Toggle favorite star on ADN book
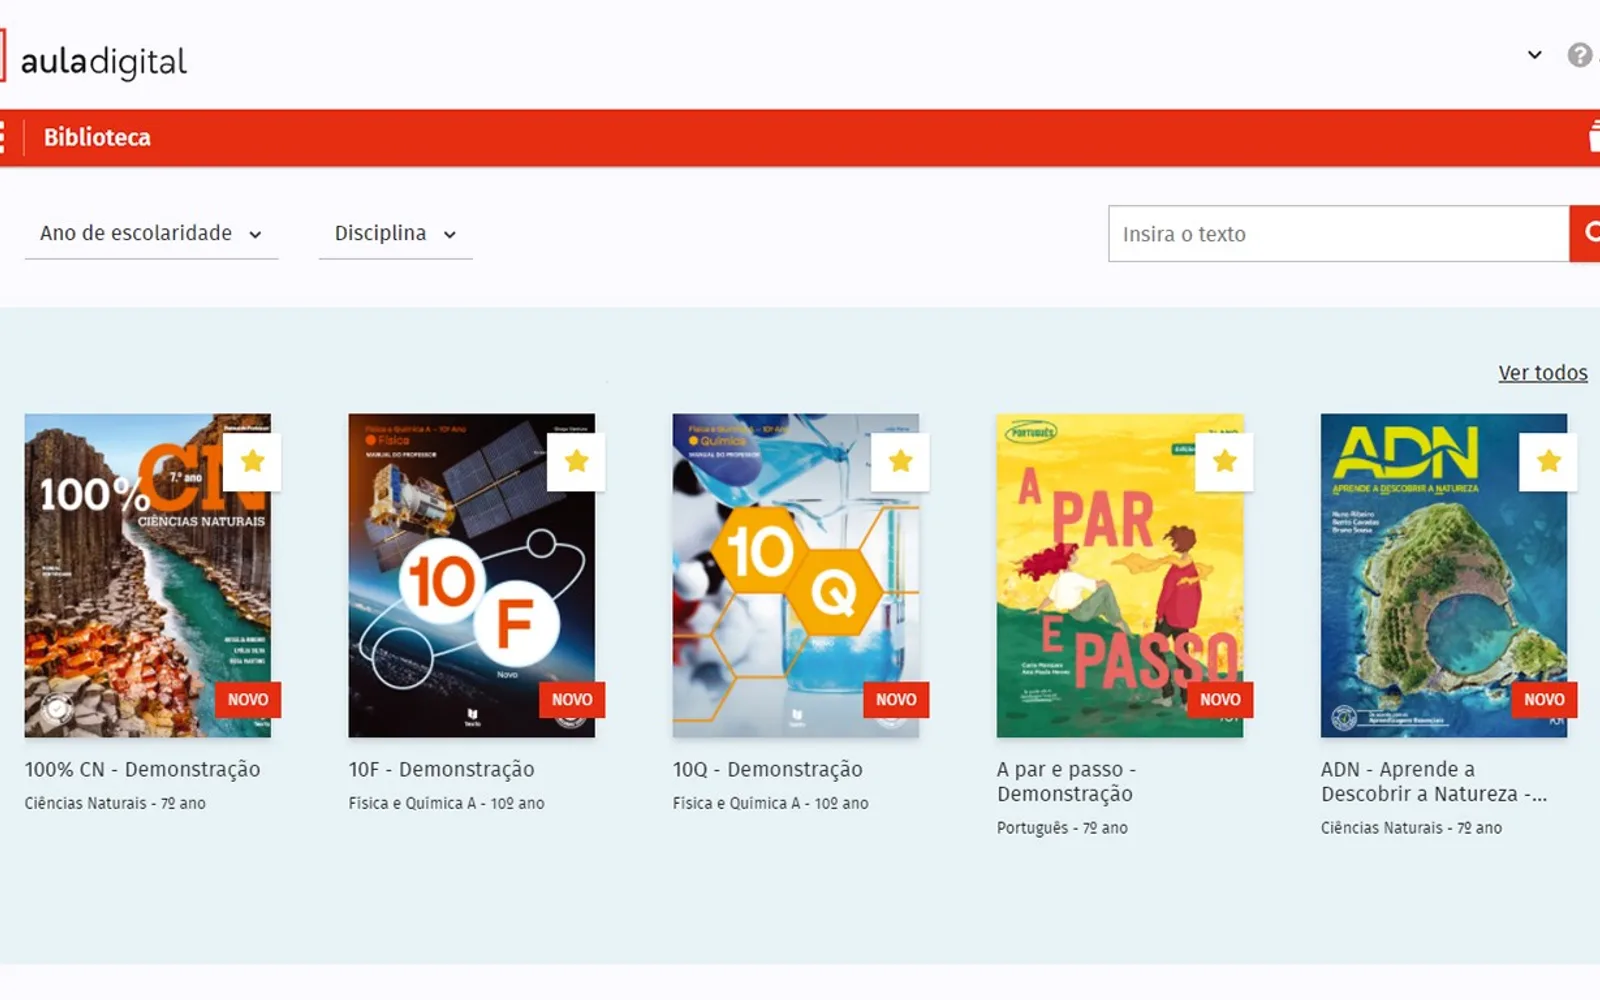Viewport: 1600px width, 1000px height. [1548, 461]
